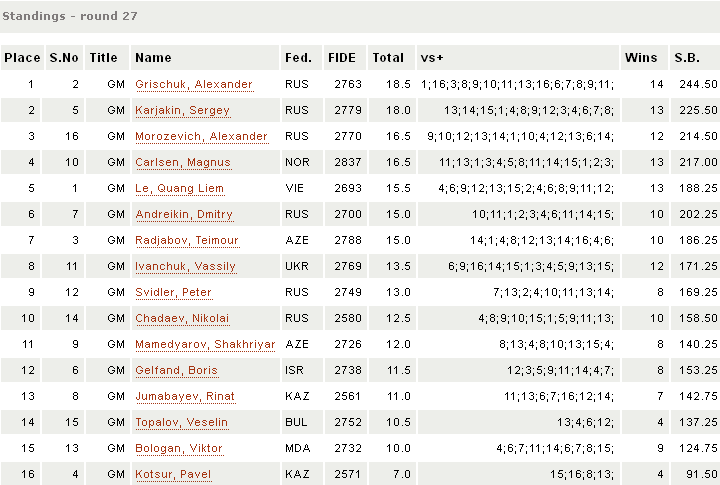Screen dimensions: 720x485
Task: Open Le, Quang Liem link
Action: click(x=179, y=189)
